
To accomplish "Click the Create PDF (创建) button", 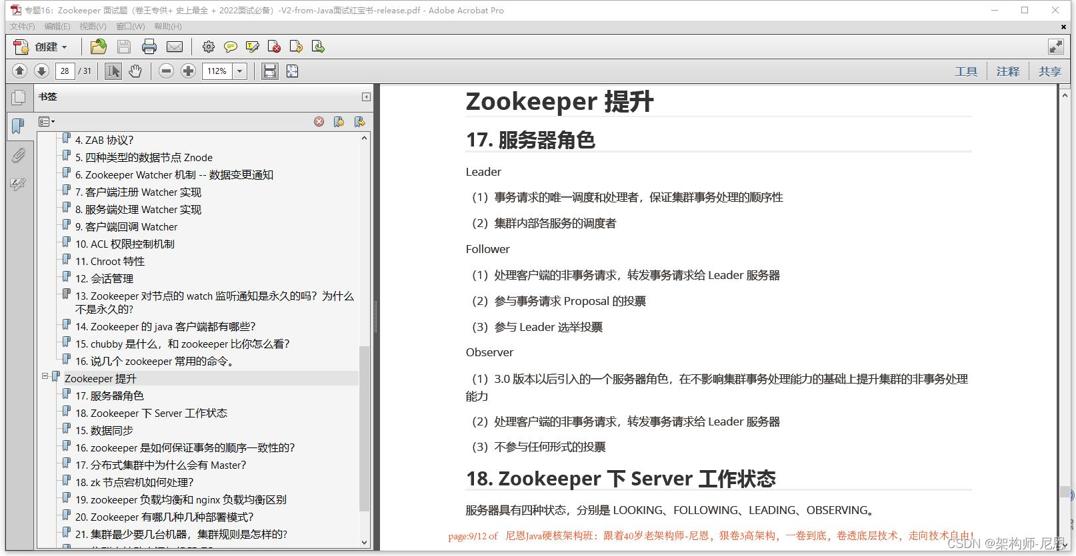I will coord(41,47).
